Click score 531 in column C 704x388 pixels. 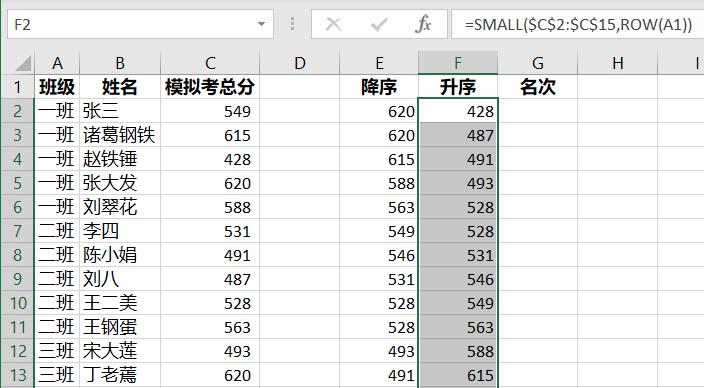pos(210,231)
